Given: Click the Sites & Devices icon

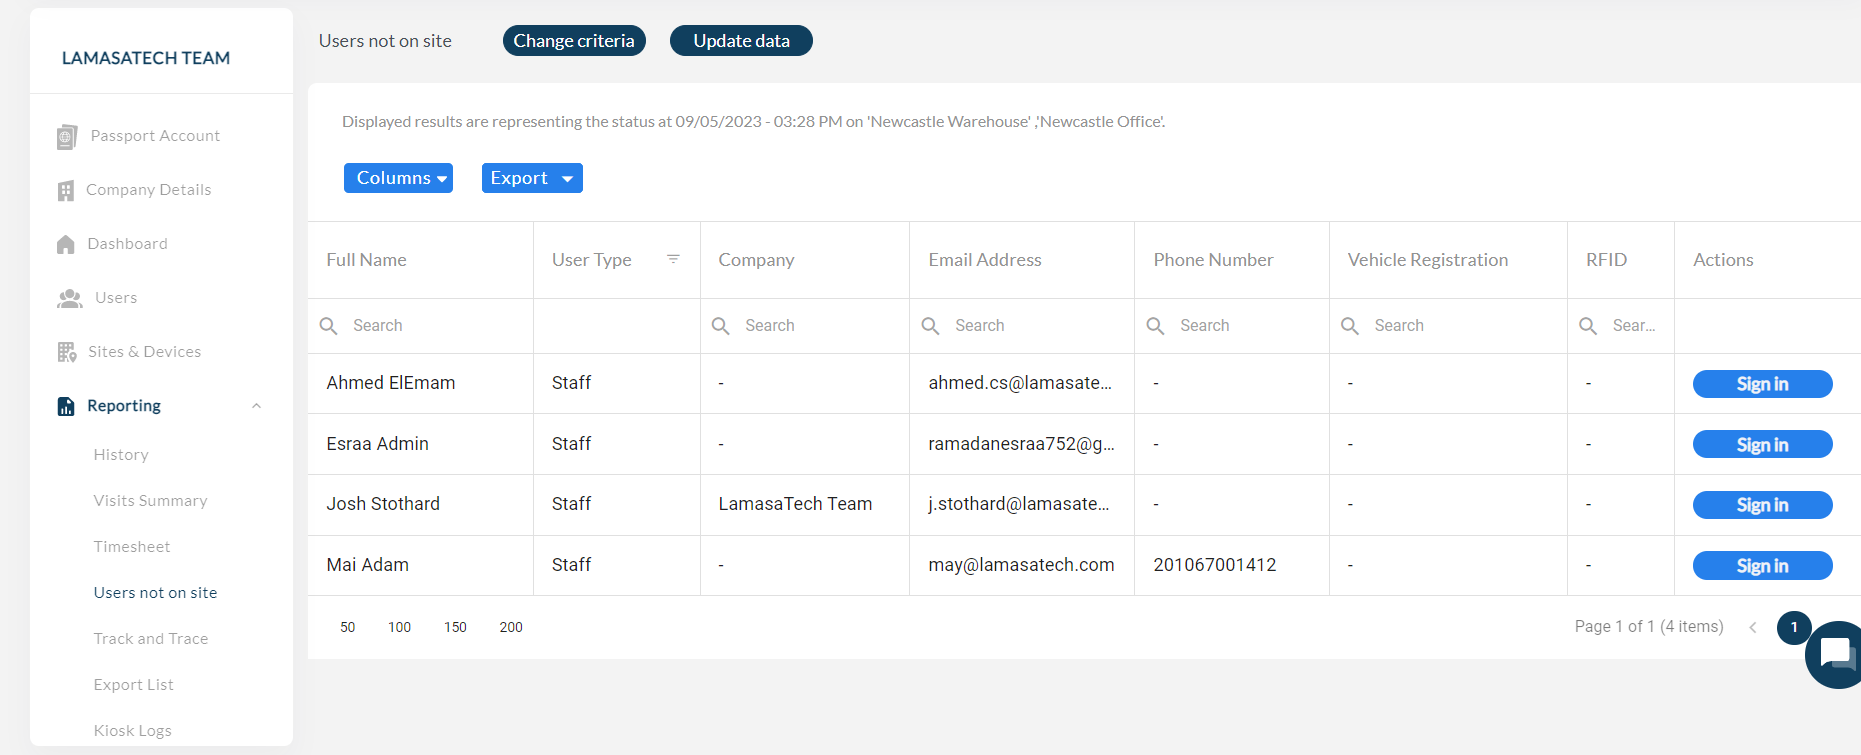Looking at the screenshot, I should pos(67,352).
